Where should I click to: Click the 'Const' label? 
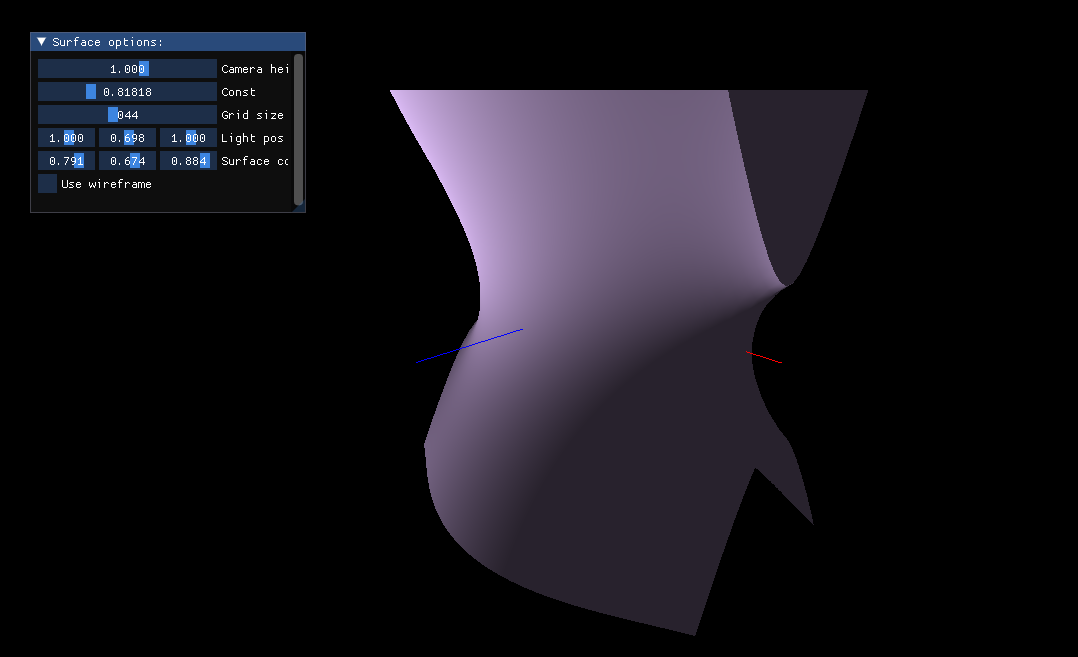tap(239, 92)
